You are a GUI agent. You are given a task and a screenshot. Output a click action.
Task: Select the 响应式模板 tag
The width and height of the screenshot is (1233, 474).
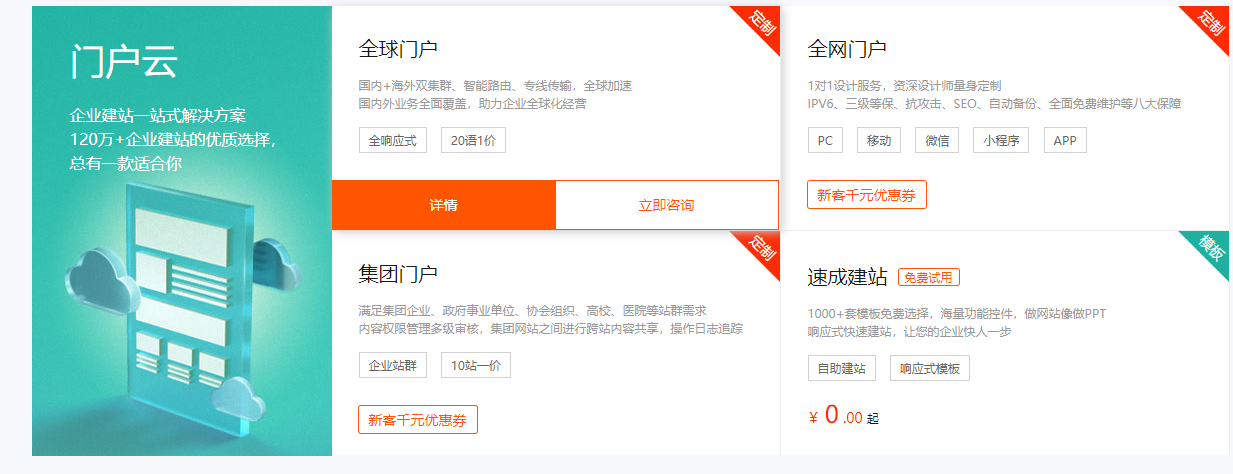[x=930, y=368]
